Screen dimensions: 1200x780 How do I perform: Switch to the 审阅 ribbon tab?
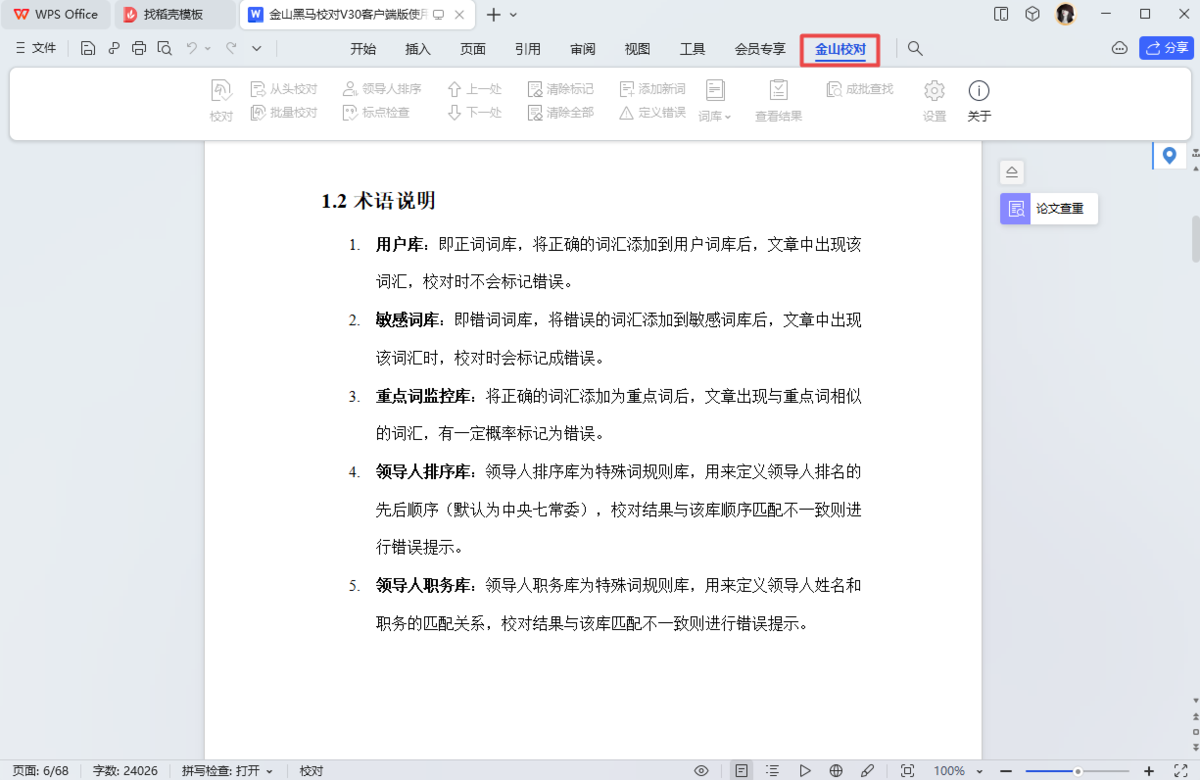pyautogui.click(x=583, y=48)
